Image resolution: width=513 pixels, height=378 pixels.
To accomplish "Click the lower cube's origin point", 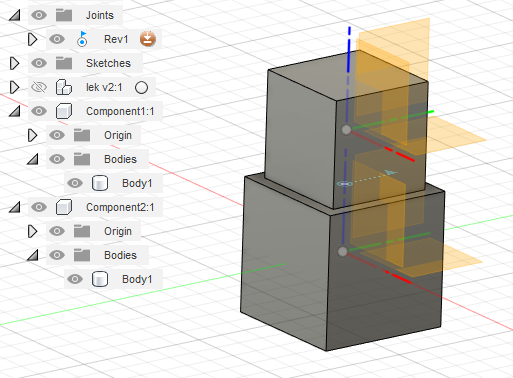I will click(342, 252).
